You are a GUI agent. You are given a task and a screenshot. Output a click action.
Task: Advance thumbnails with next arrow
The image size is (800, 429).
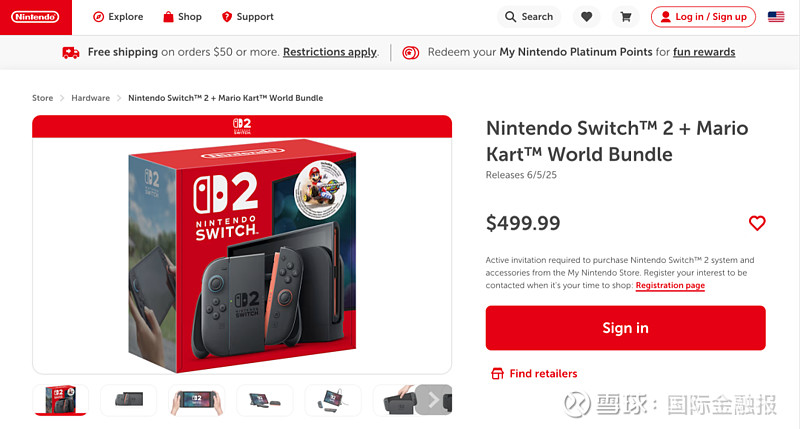(433, 400)
